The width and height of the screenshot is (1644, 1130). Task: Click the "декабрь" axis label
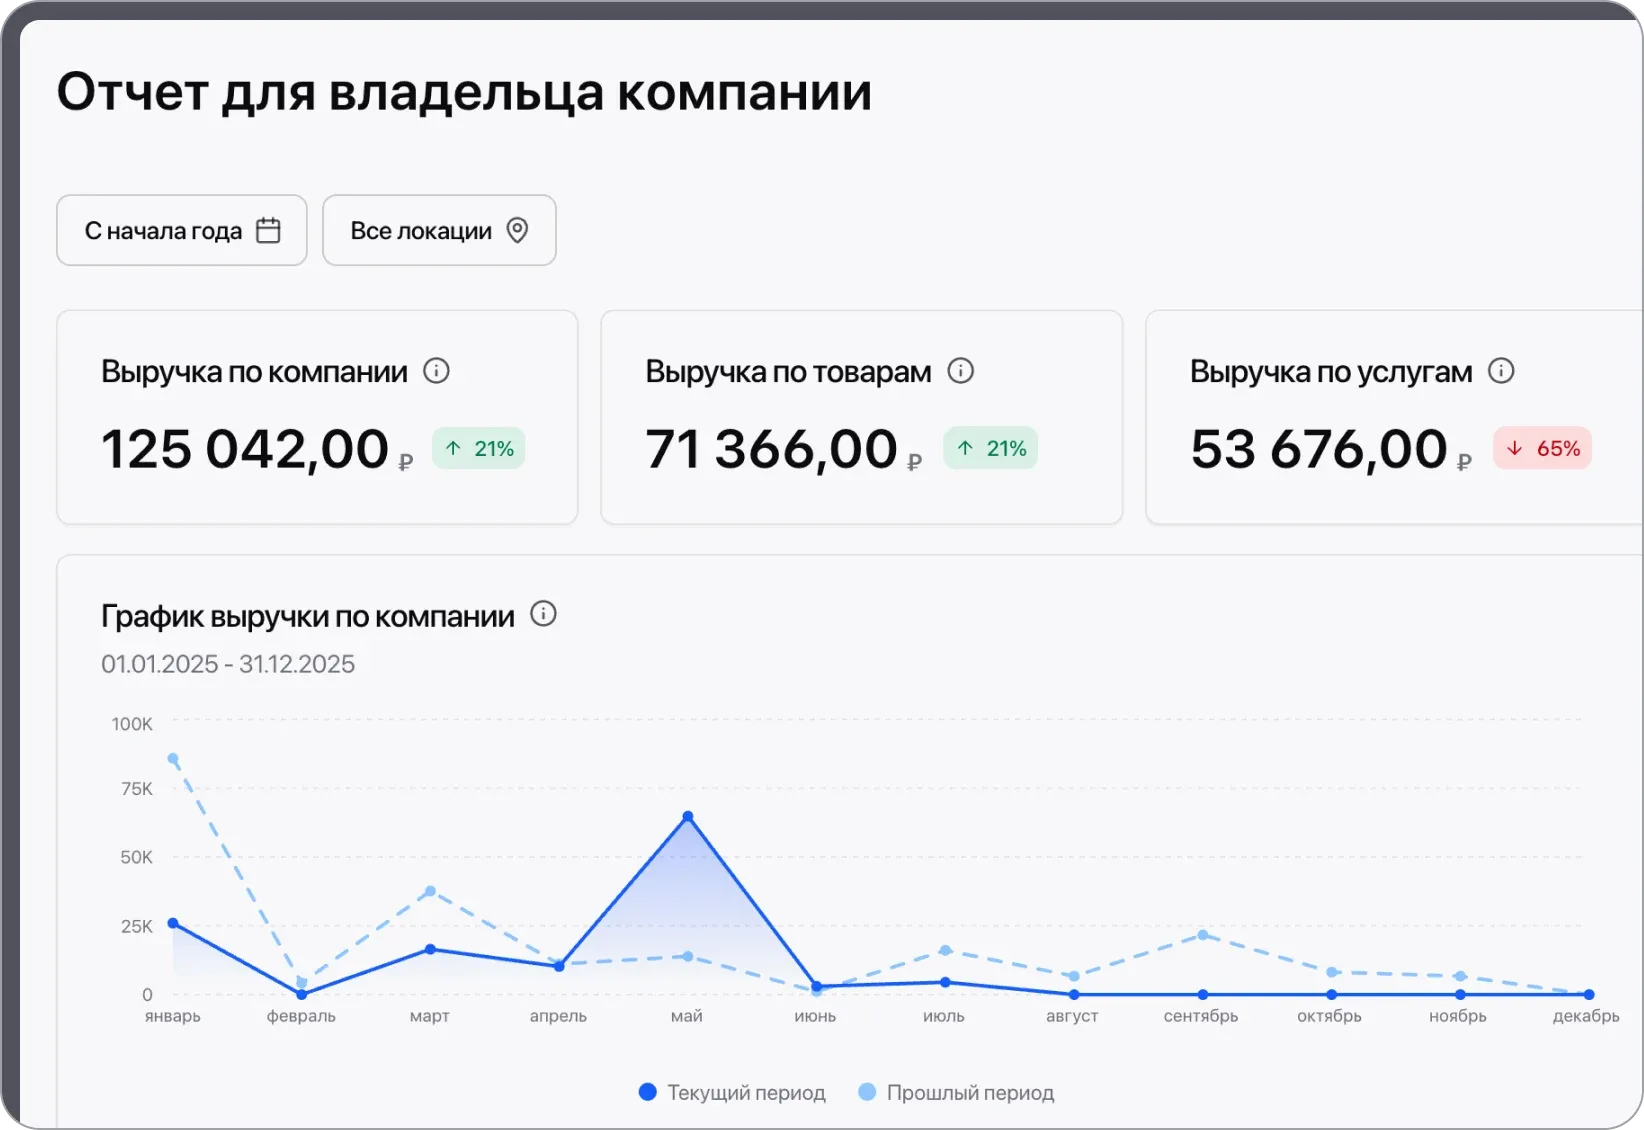[x=1586, y=1016]
